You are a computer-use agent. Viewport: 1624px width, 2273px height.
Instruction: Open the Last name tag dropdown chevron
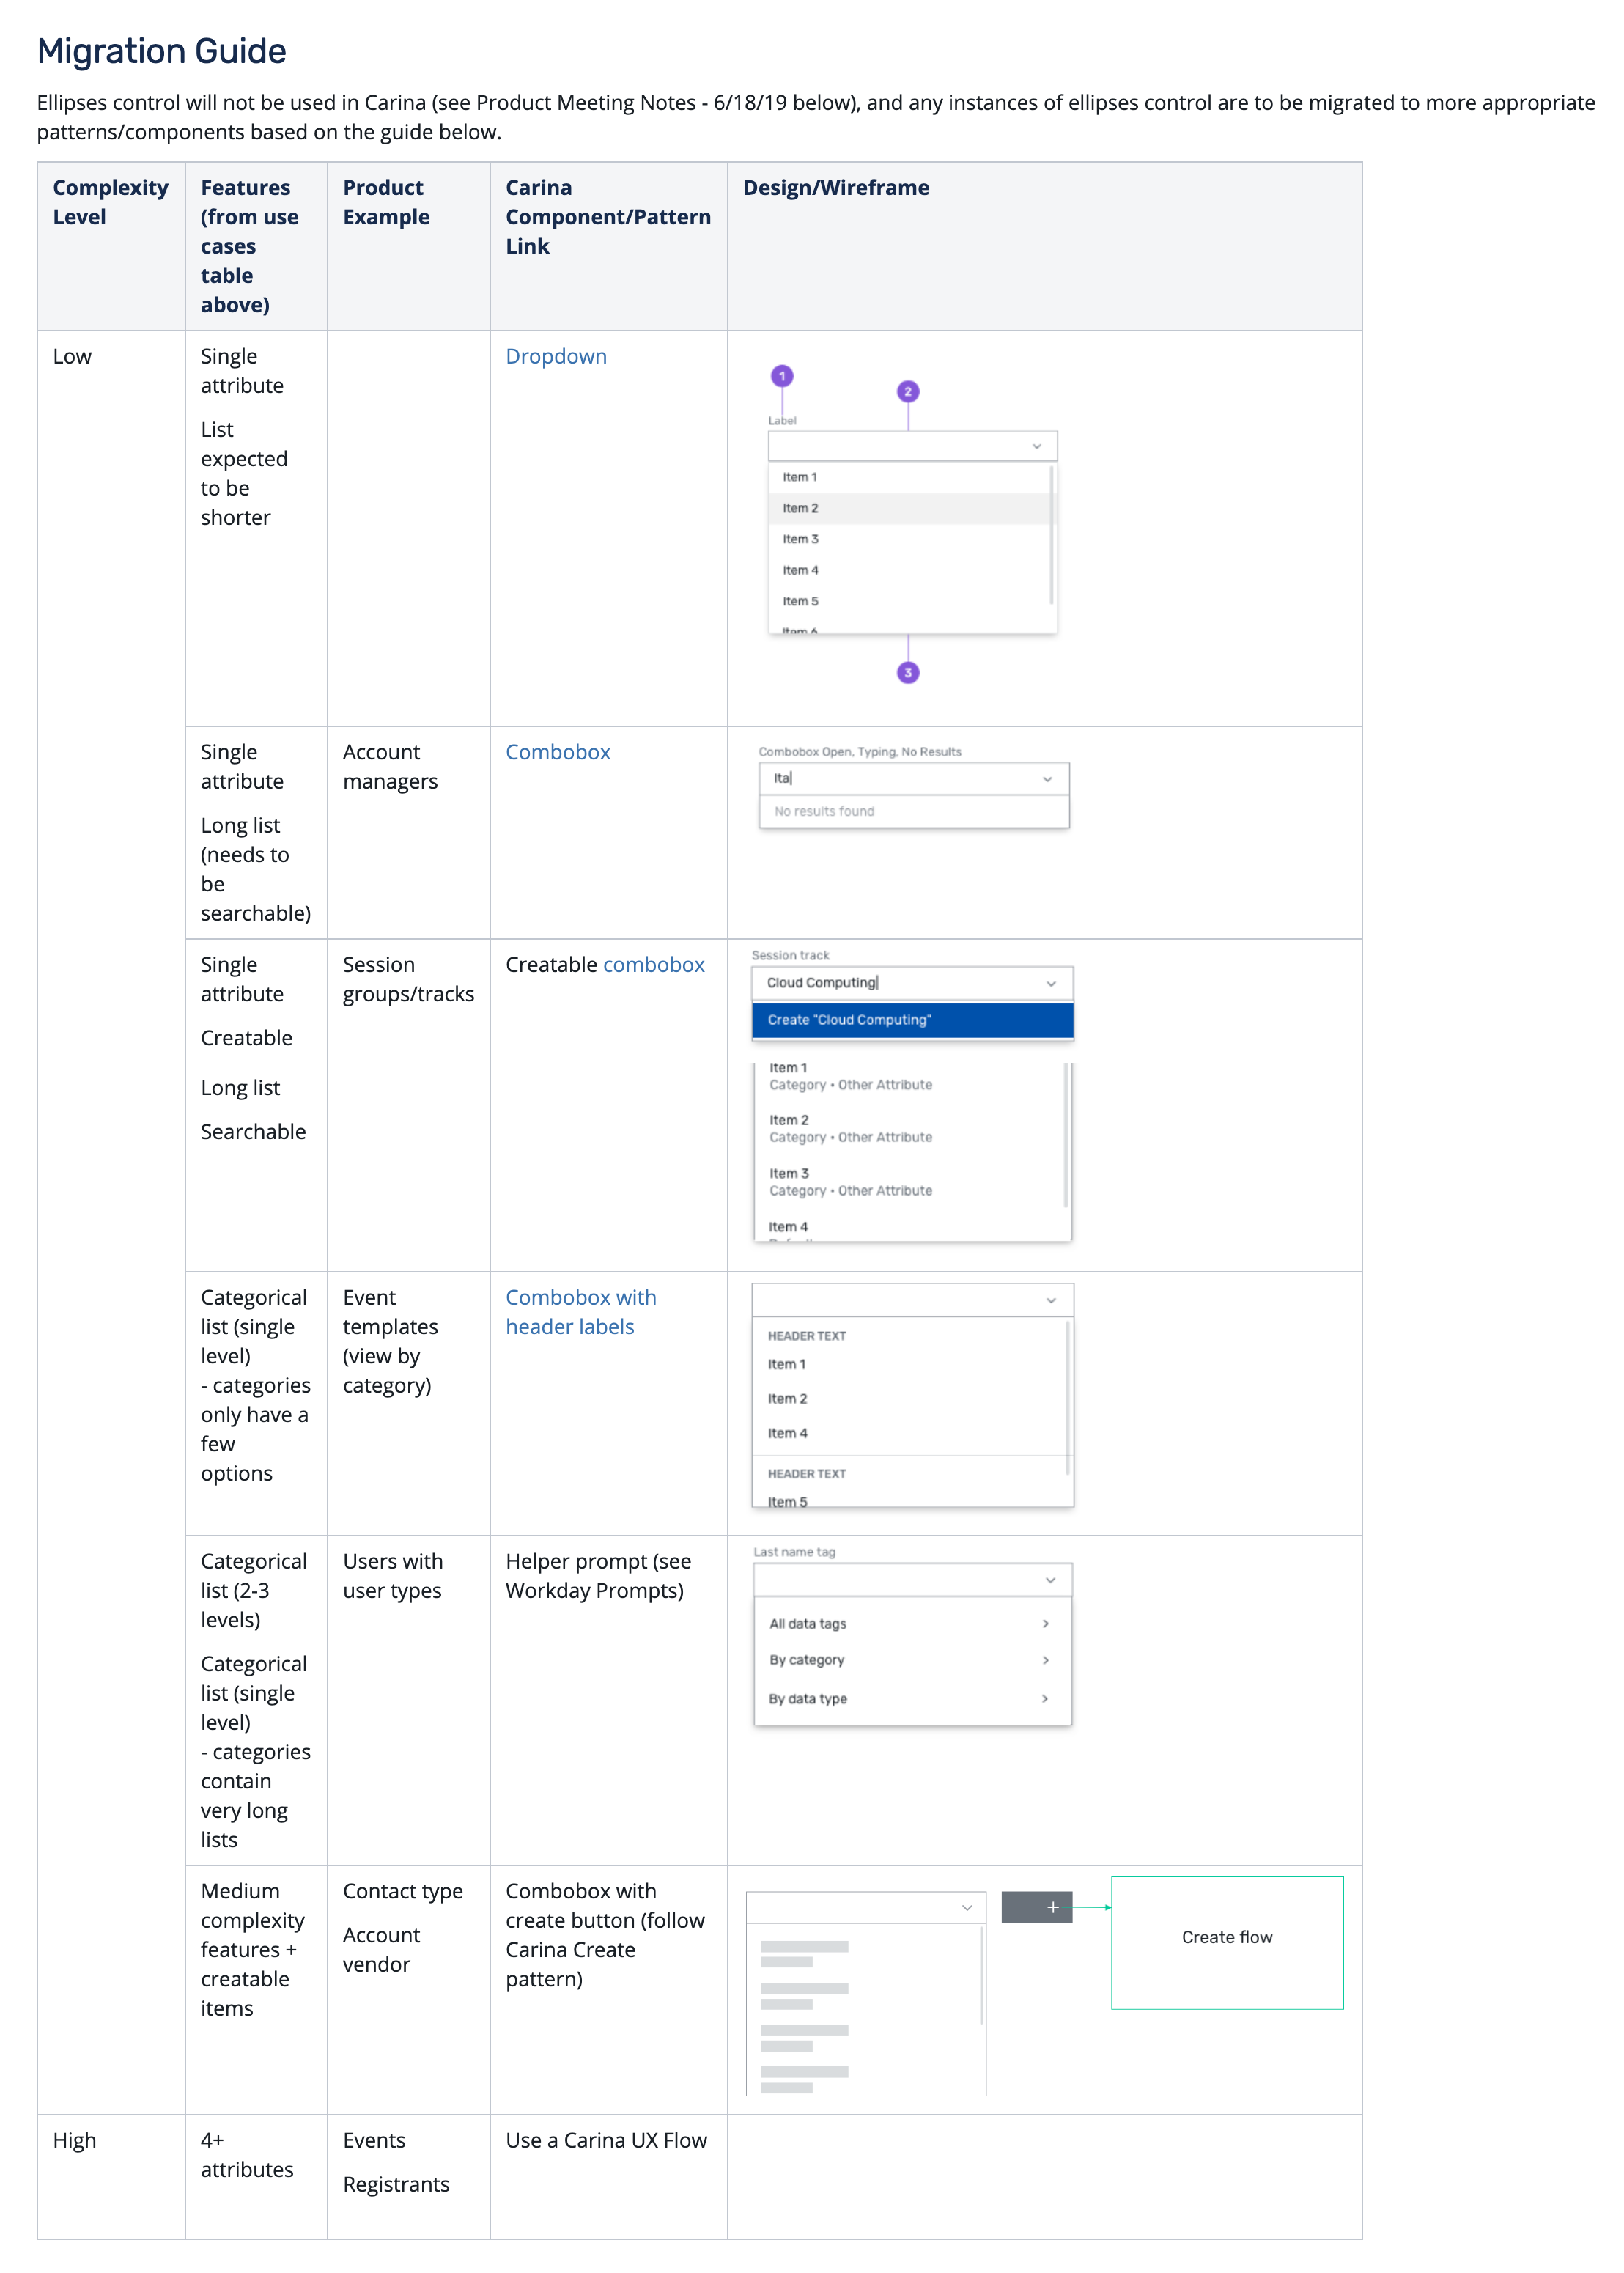click(x=1050, y=1580)
